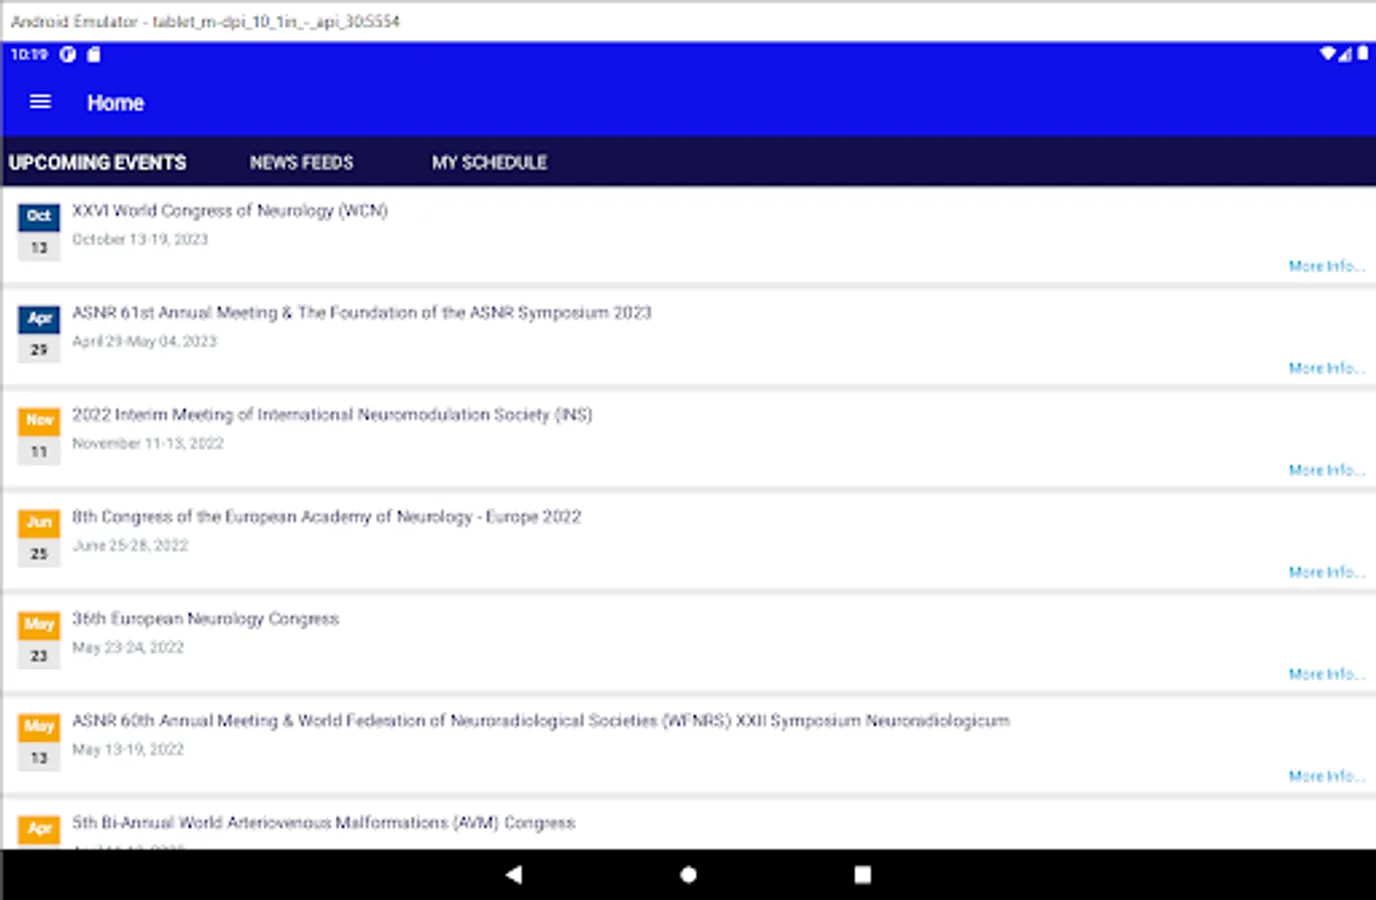
Task: Open More Info for 36th European Neurology Congress
Action: 1326,674
